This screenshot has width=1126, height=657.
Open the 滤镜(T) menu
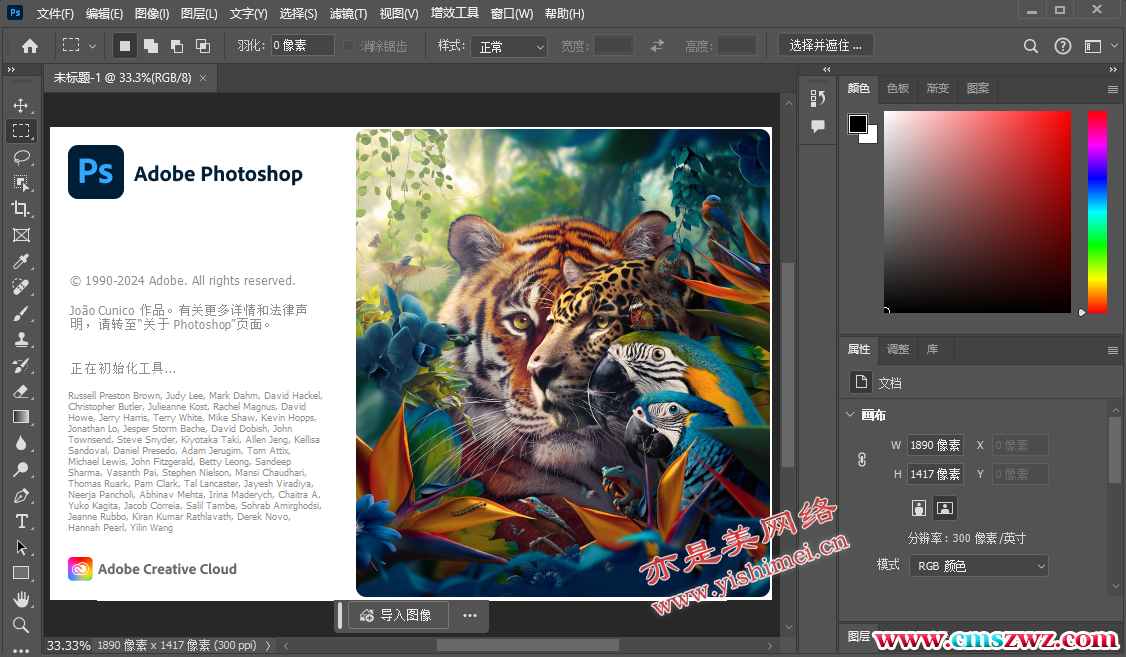348,14
